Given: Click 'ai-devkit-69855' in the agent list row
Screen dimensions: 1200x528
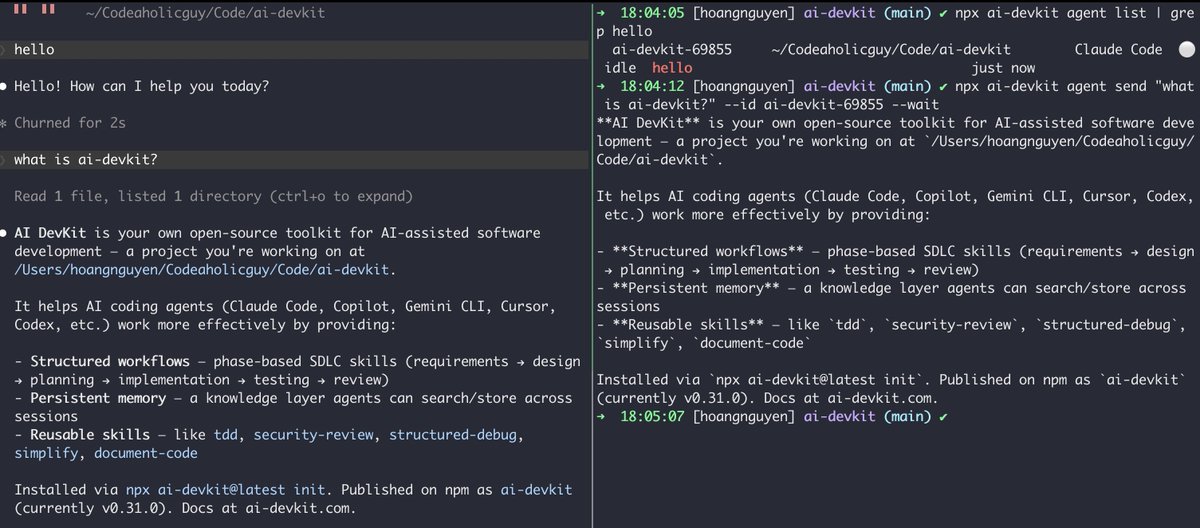Looking at the screenshot, I should (x=672, y=49).
